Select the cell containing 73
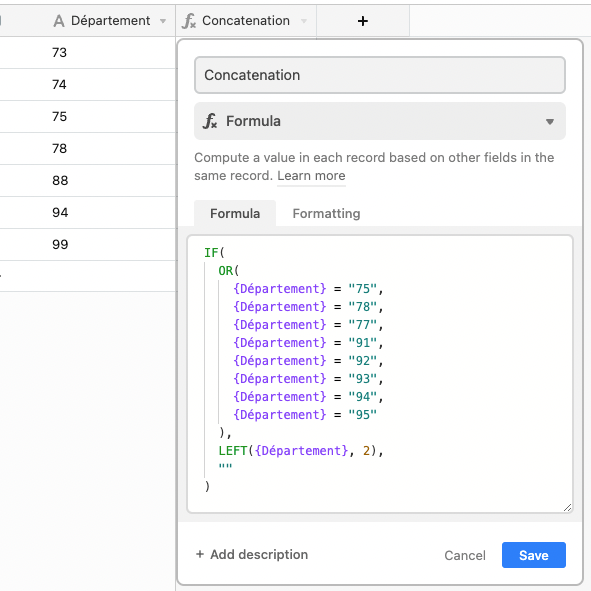 [87, 52]
